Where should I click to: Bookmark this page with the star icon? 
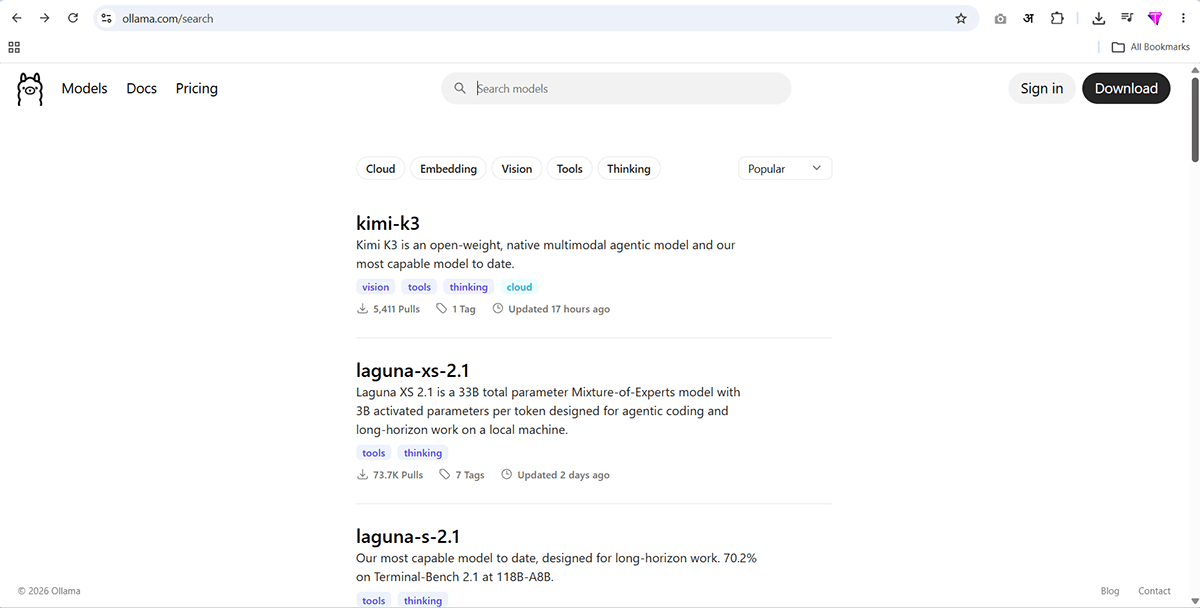pyautogui.click(x=961, y=18)
